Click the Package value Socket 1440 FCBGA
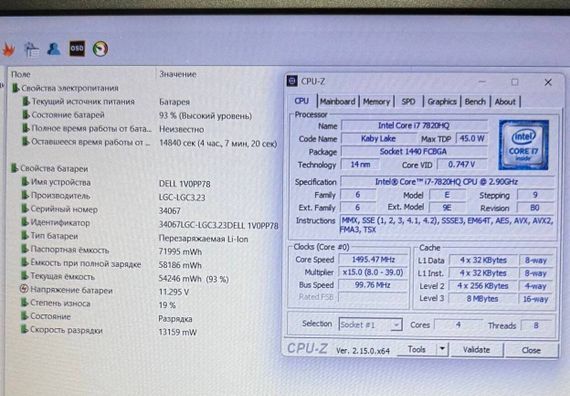This screenshot has height=396, width=570. click(414, 152)
